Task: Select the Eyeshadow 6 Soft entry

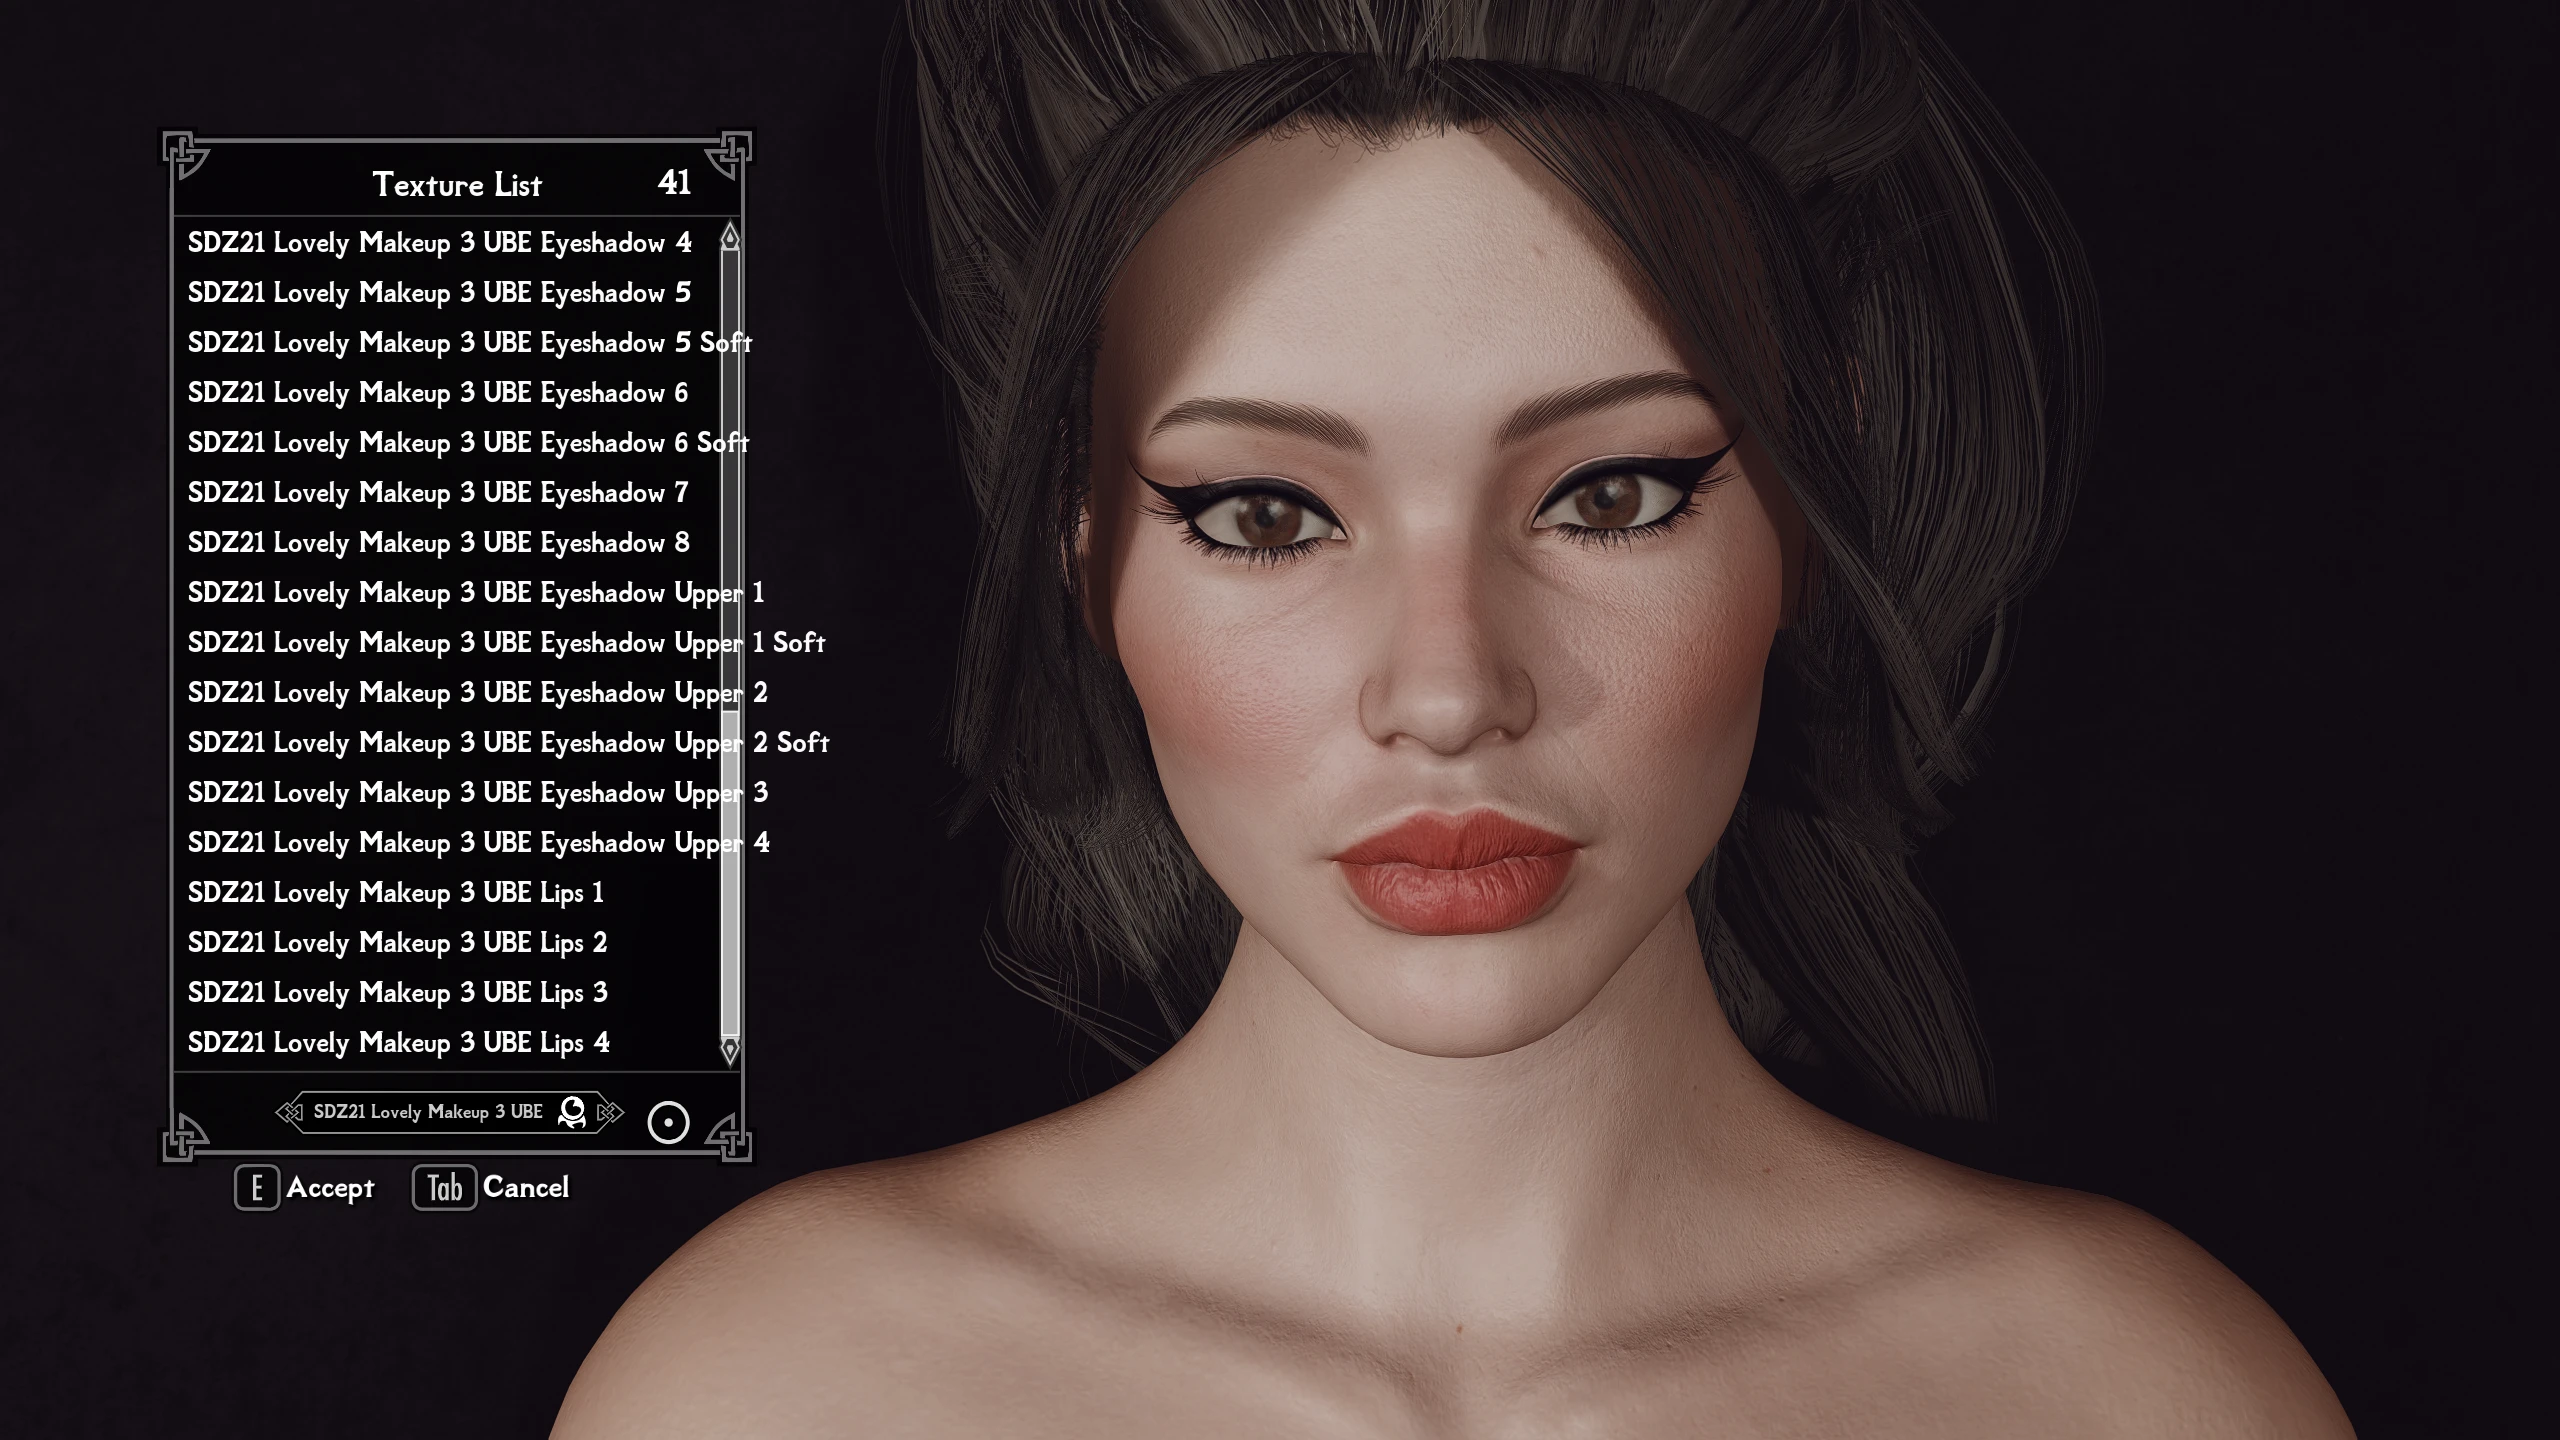Action: click(468, 443)
